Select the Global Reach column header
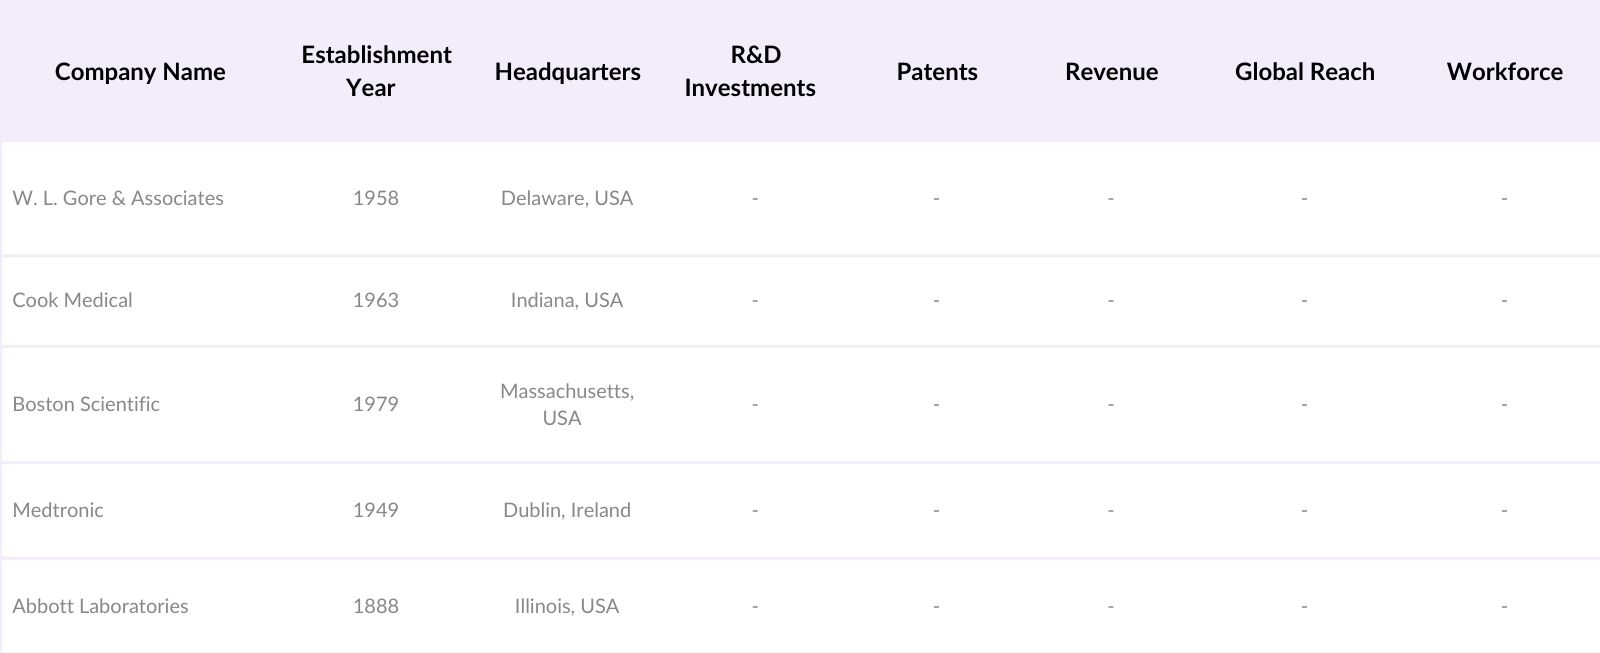Image resolution: width=1600 pixels, height=653 pixels. 1304,72
